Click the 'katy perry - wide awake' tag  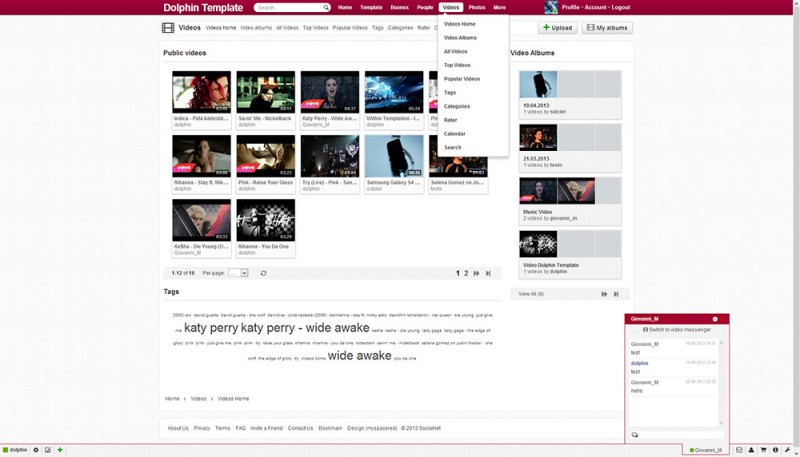(305, 328)
